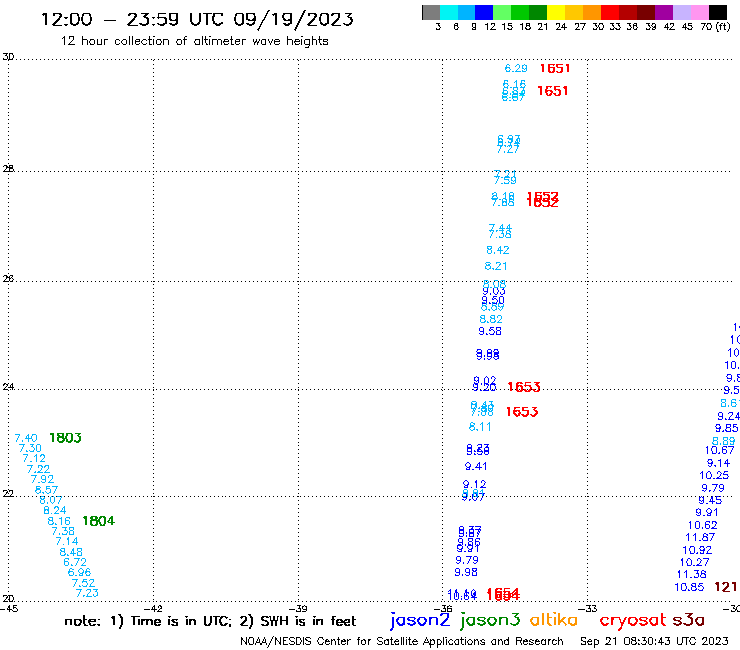The width and height of the screenshot is (740, 650).
Task: Click the wave height value 7.52
Action: coord(83,583)
